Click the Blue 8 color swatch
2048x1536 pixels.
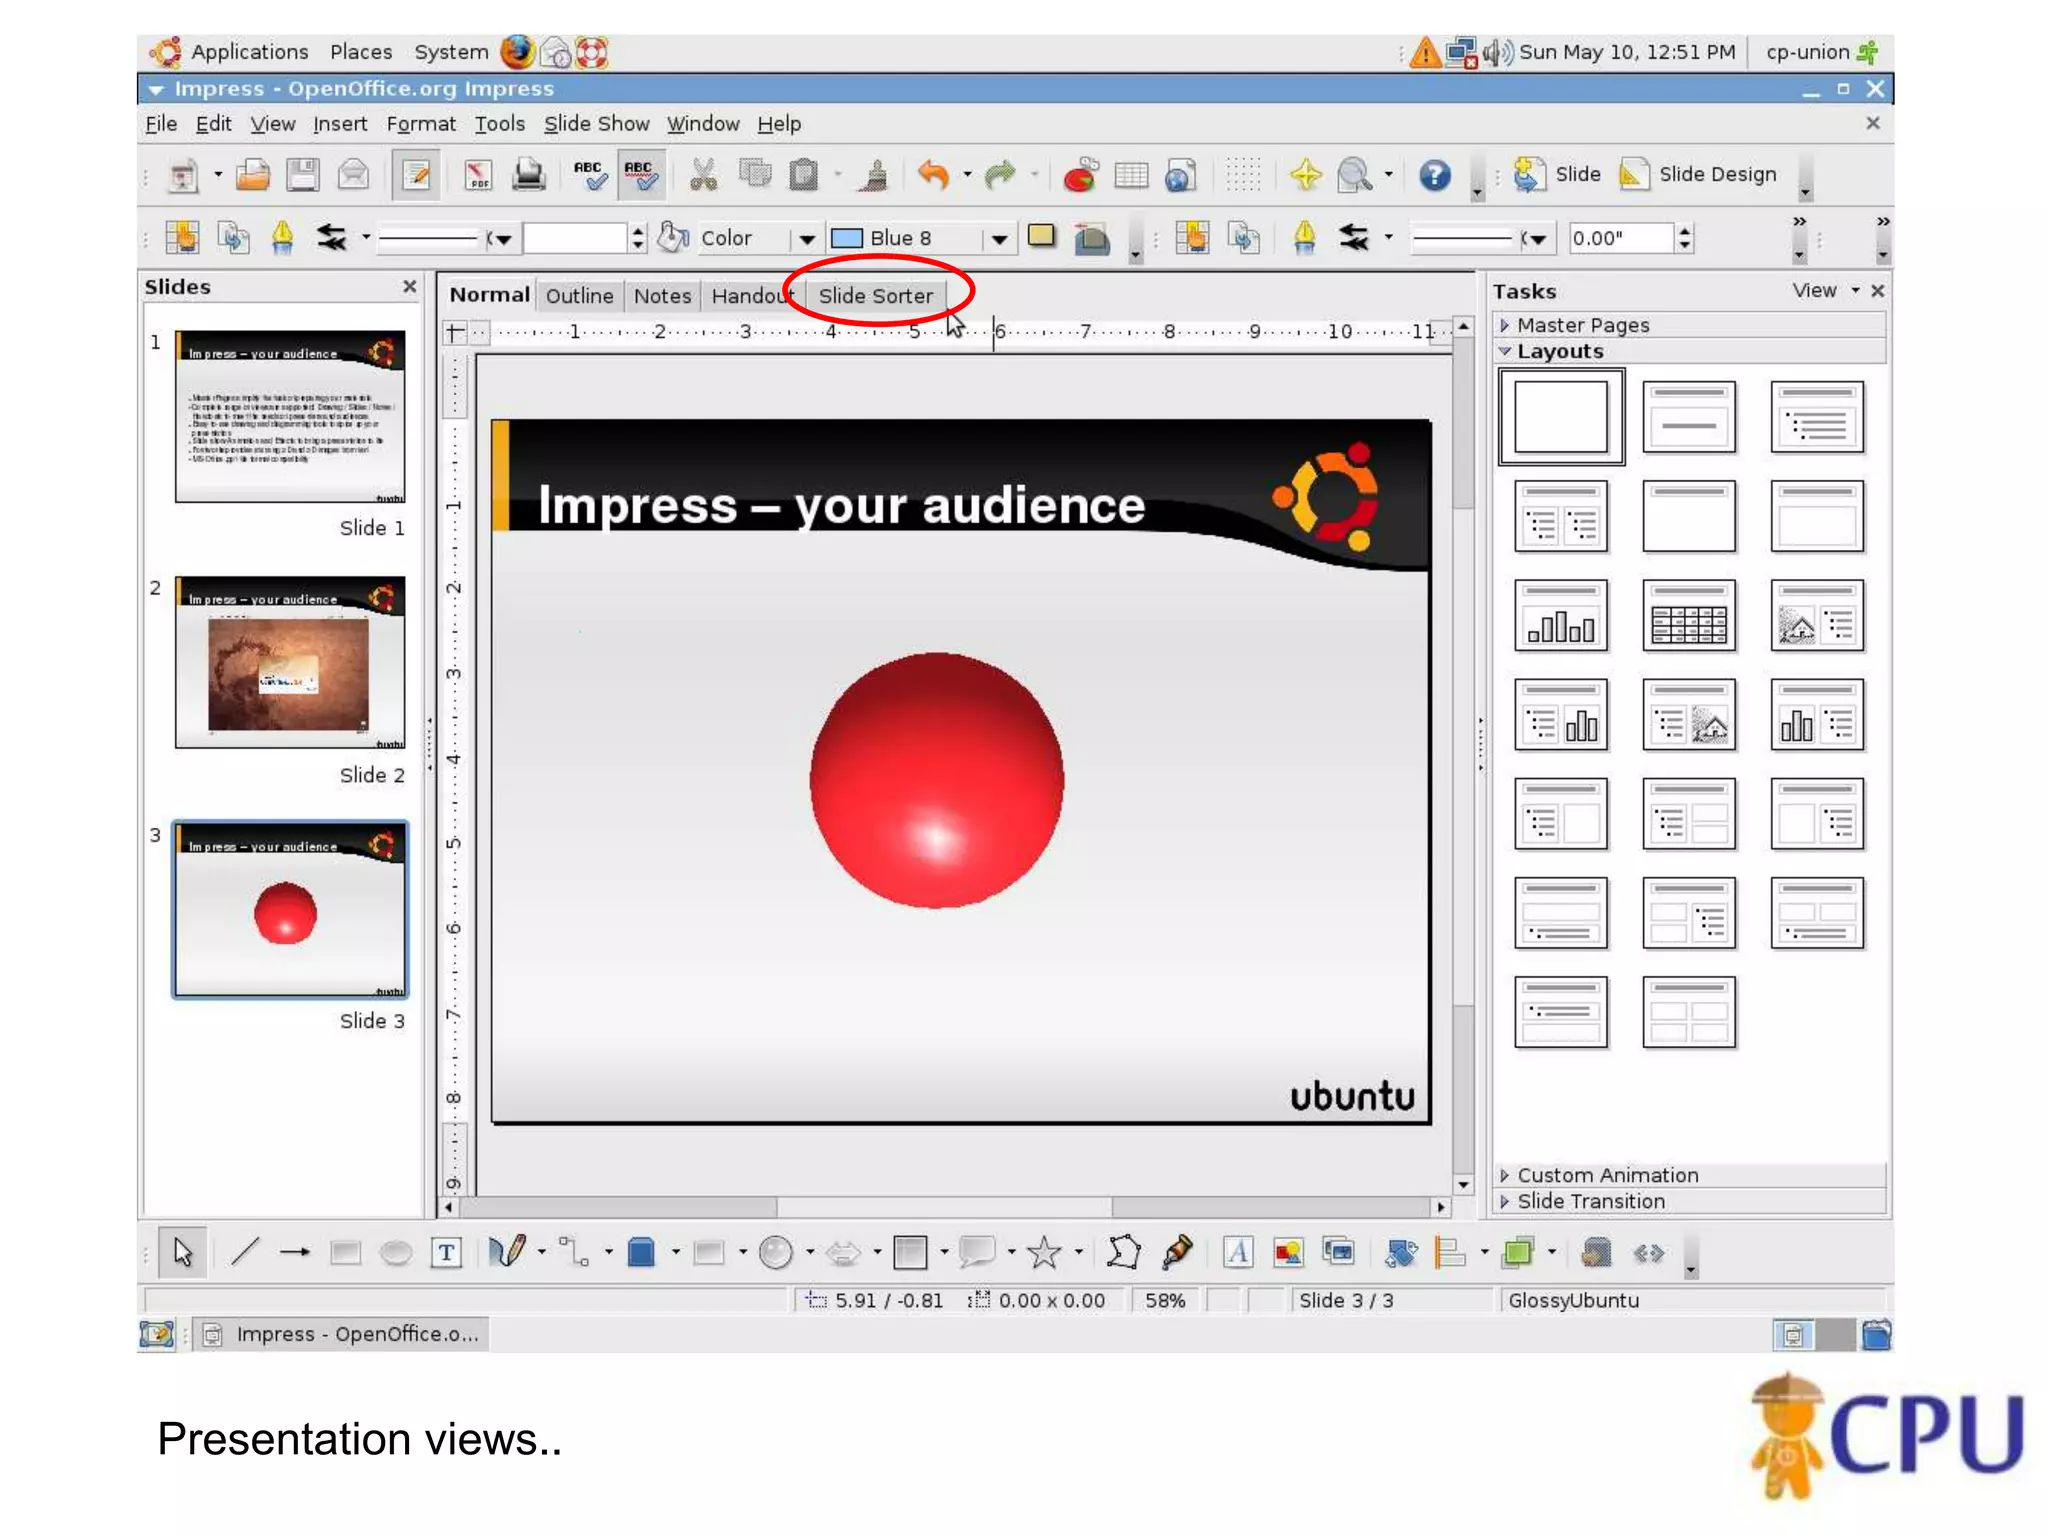coord(847,238)
